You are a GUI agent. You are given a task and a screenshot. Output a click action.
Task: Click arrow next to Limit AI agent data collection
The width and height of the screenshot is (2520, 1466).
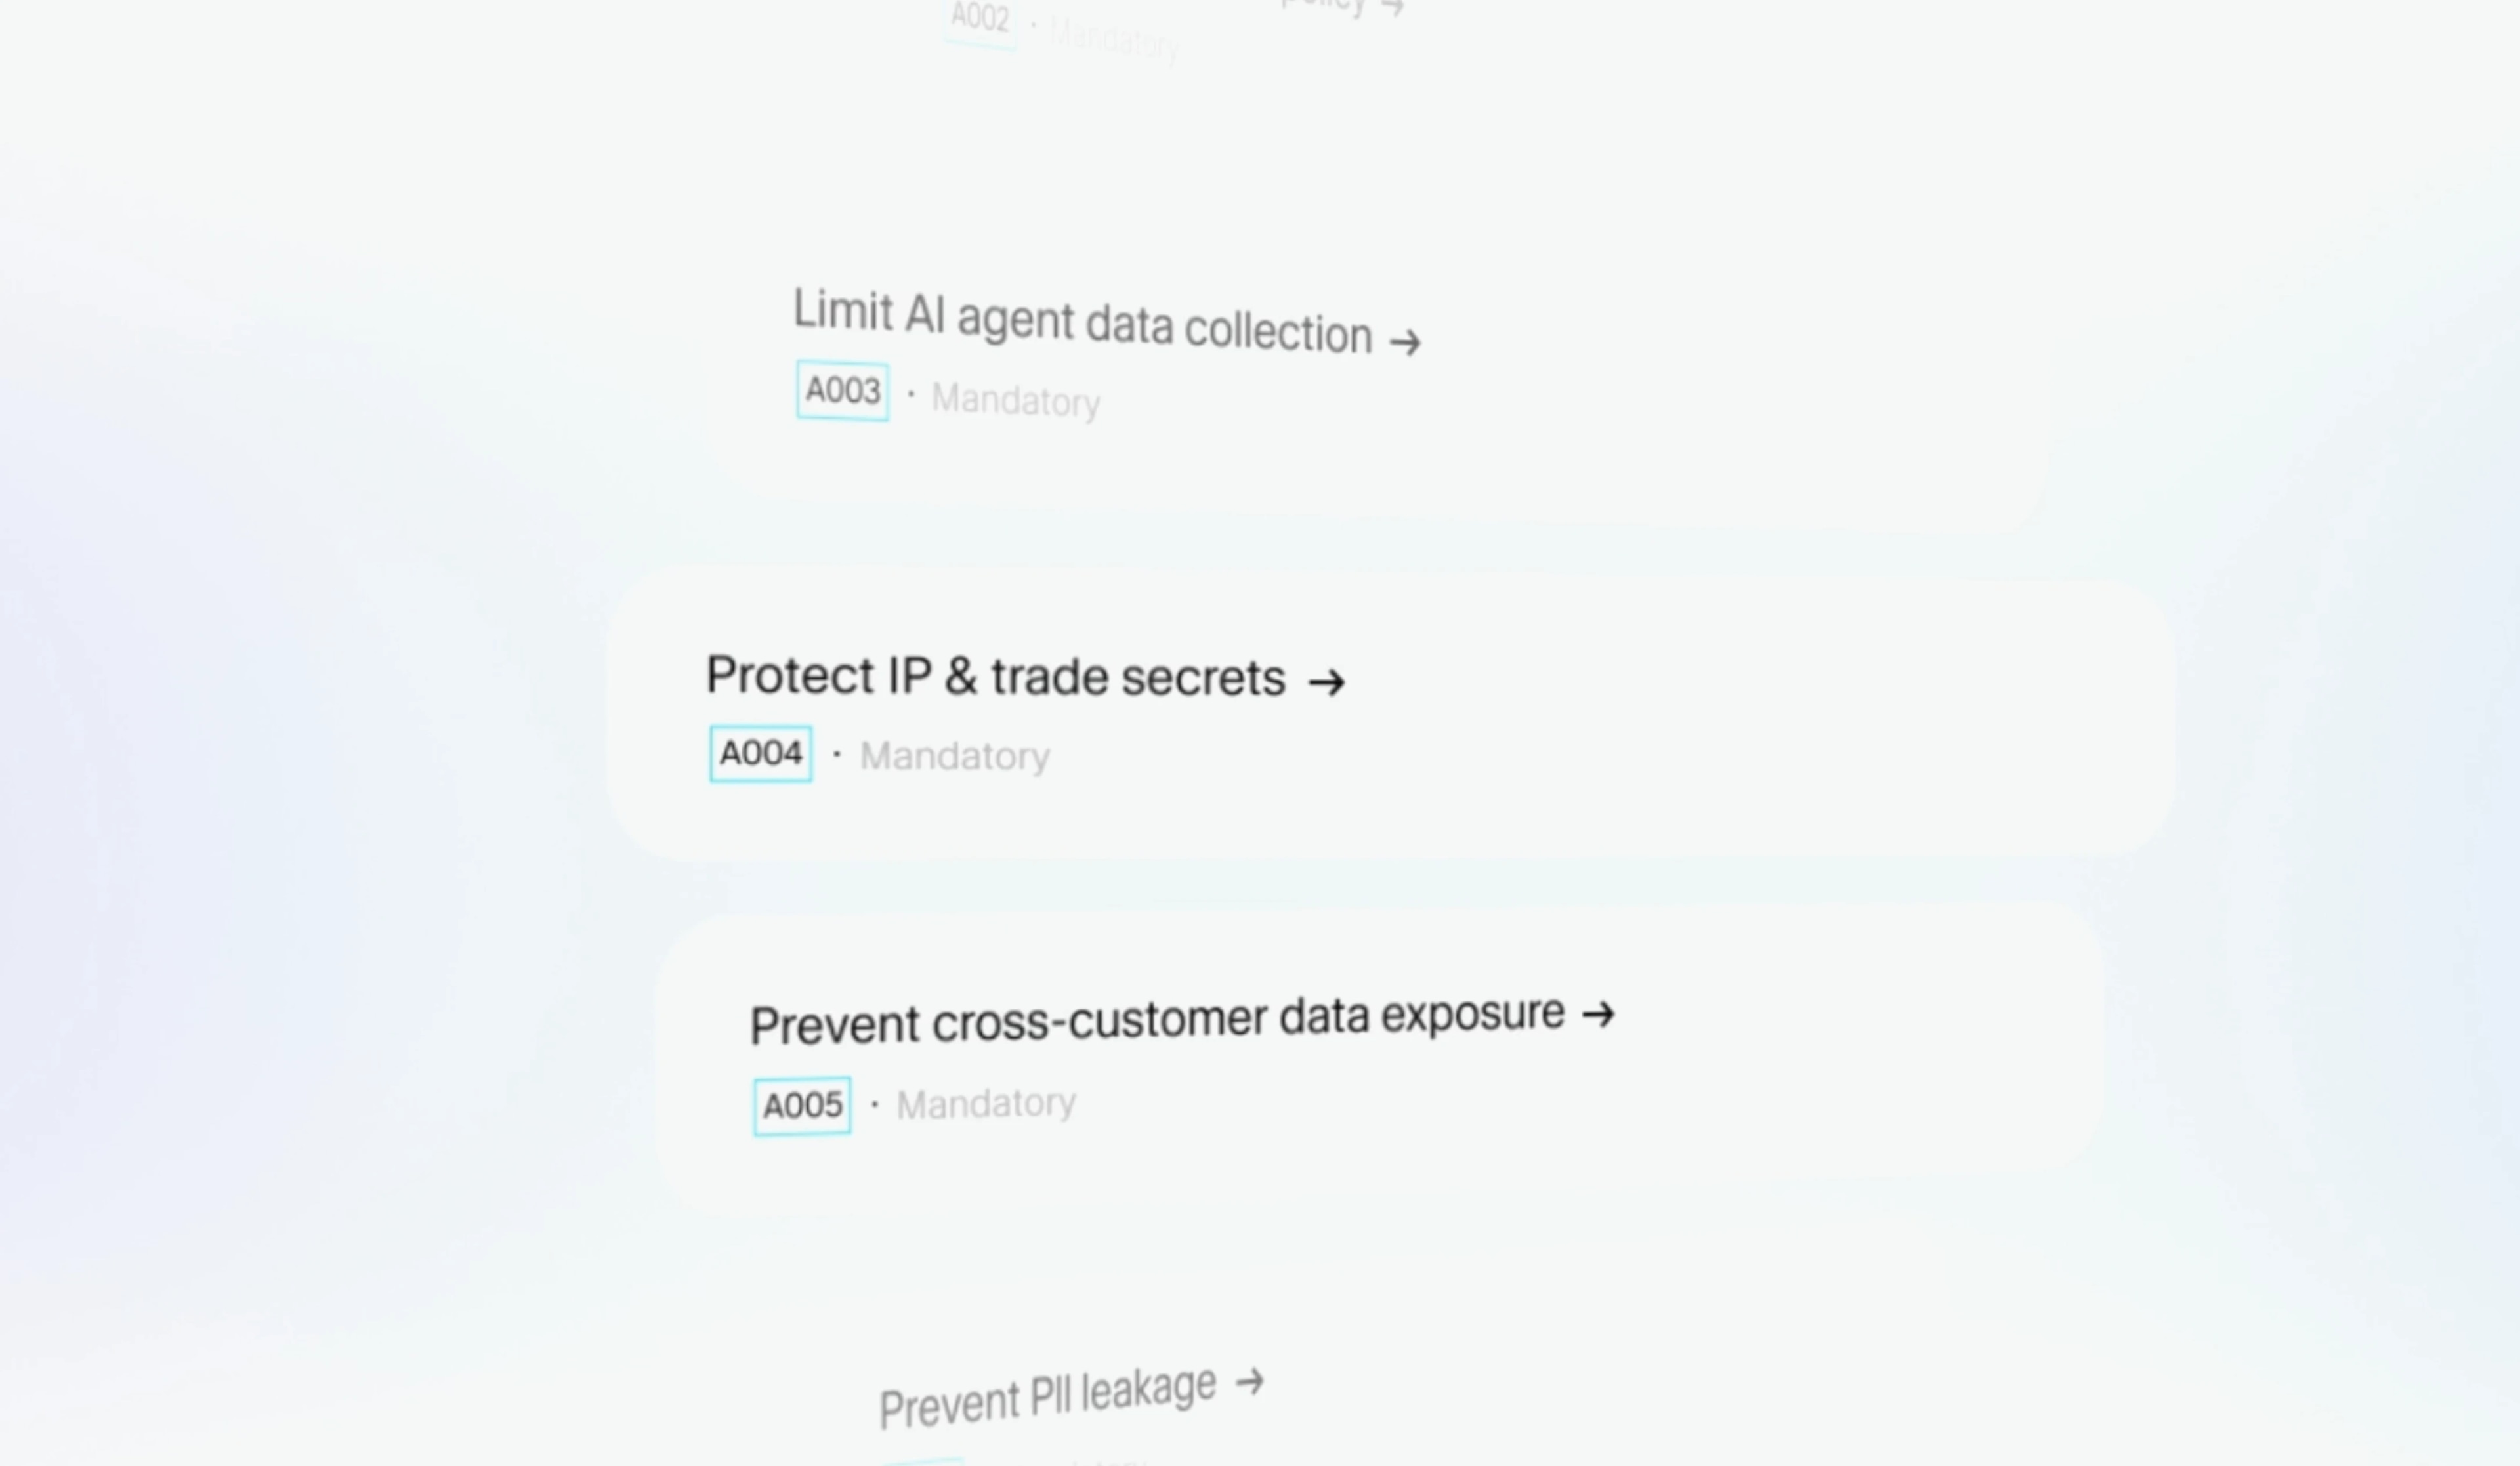coord(1405,343)
